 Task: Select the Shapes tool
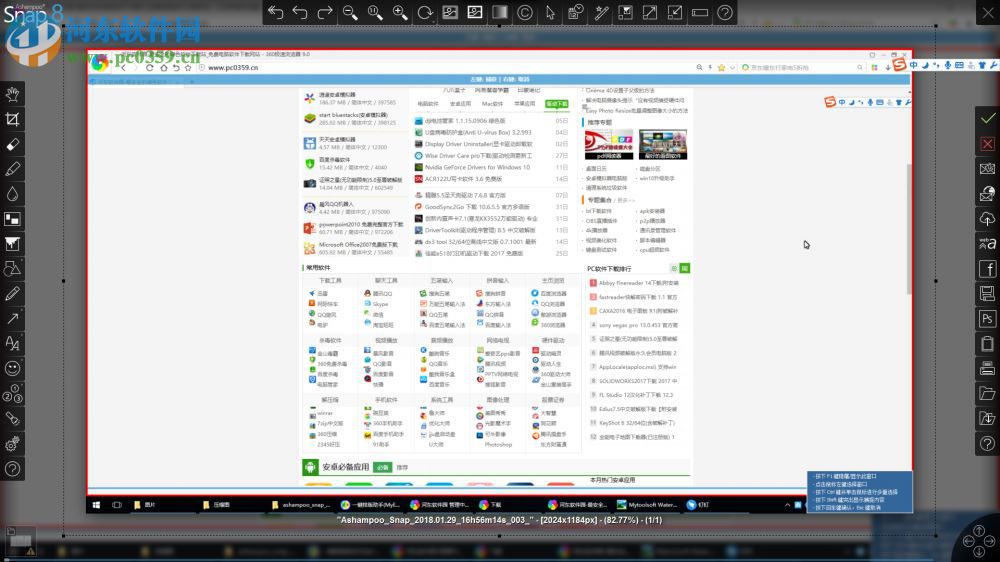pyautogui.click(x=12, y=269)
